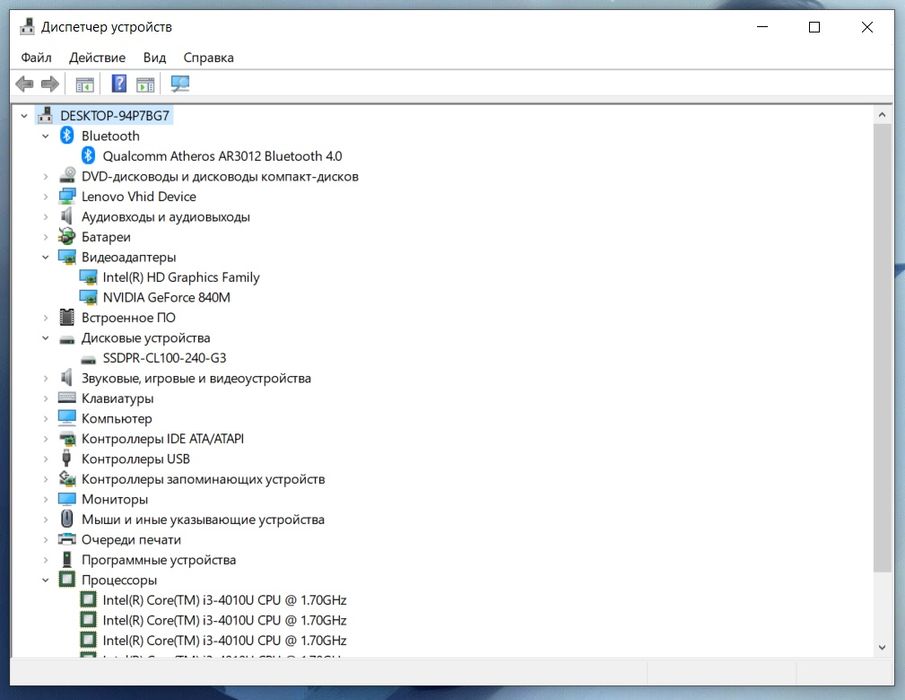The width and height of the screenshot is (905, 700).
Task: Toggle the action pane toolbar icon
Action: (145, 84)
